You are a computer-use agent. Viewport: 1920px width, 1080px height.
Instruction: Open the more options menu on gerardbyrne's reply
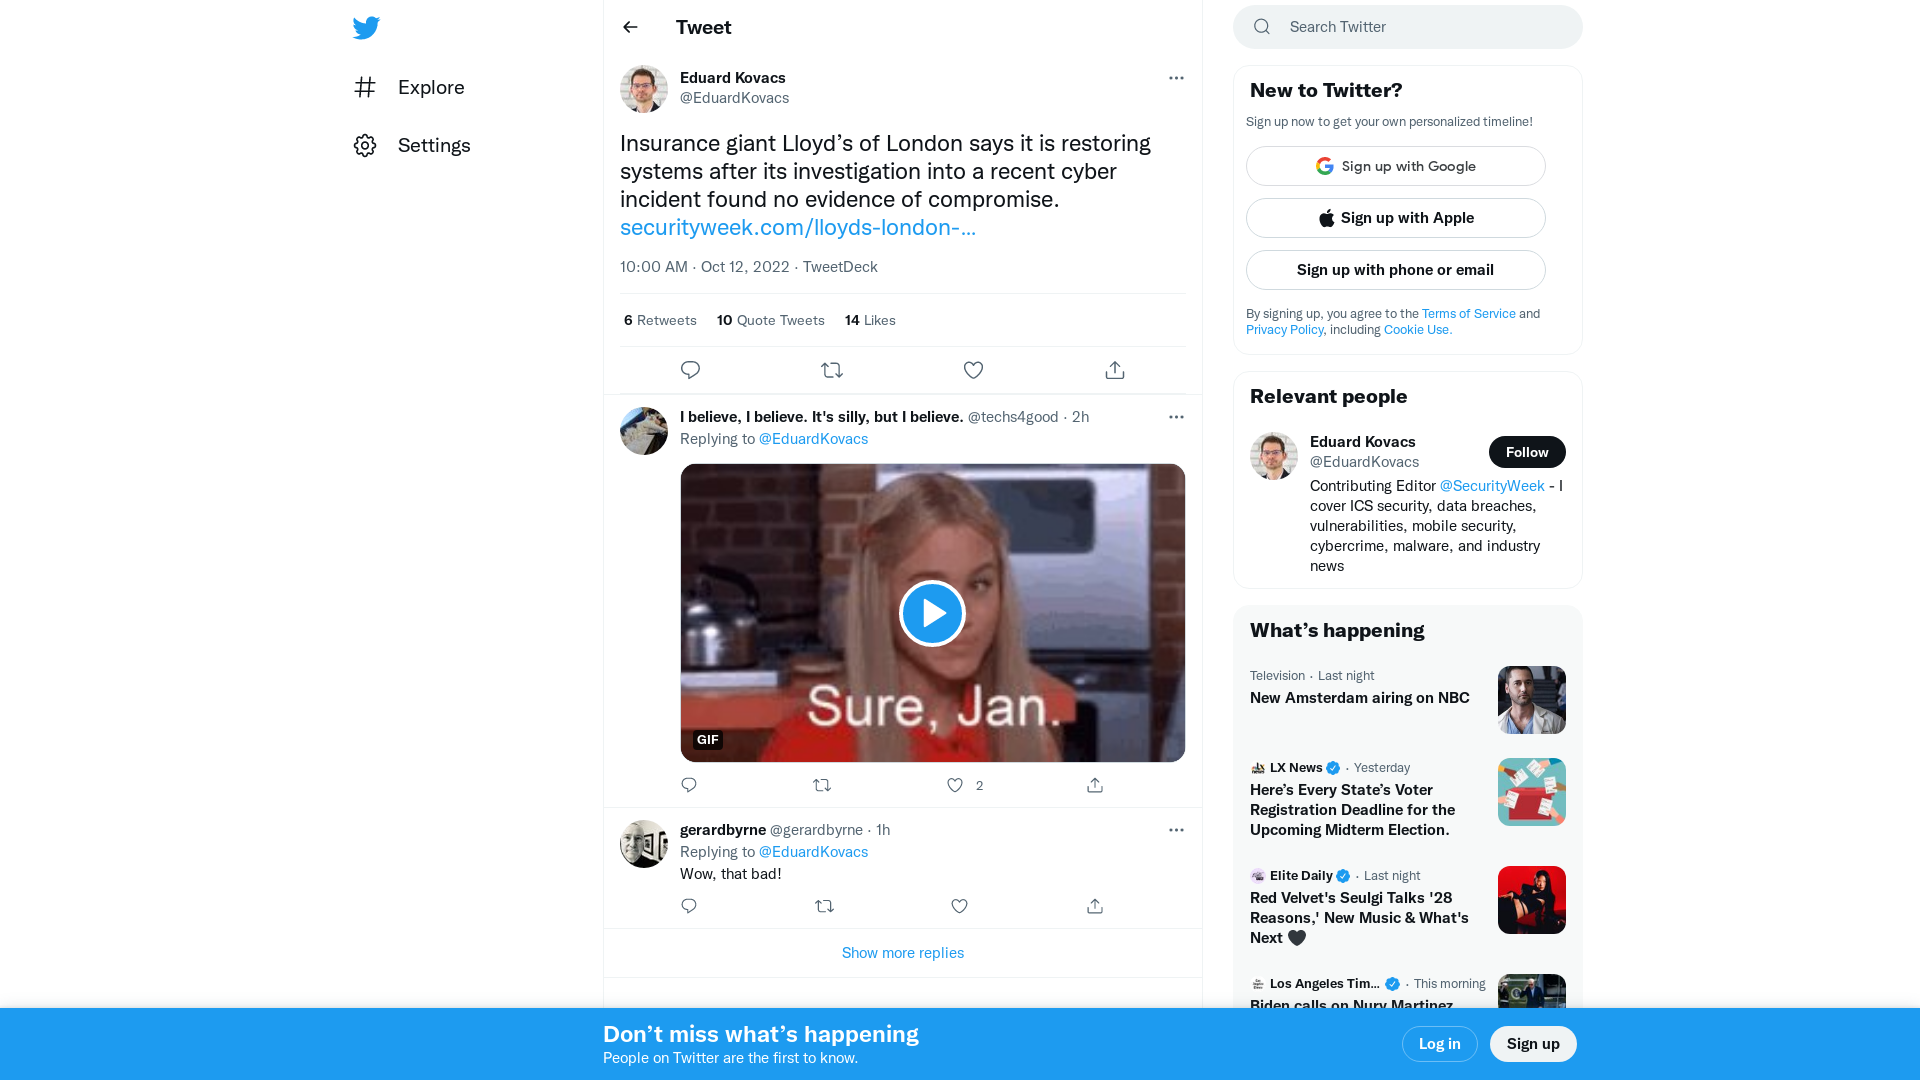(1176, 829)
